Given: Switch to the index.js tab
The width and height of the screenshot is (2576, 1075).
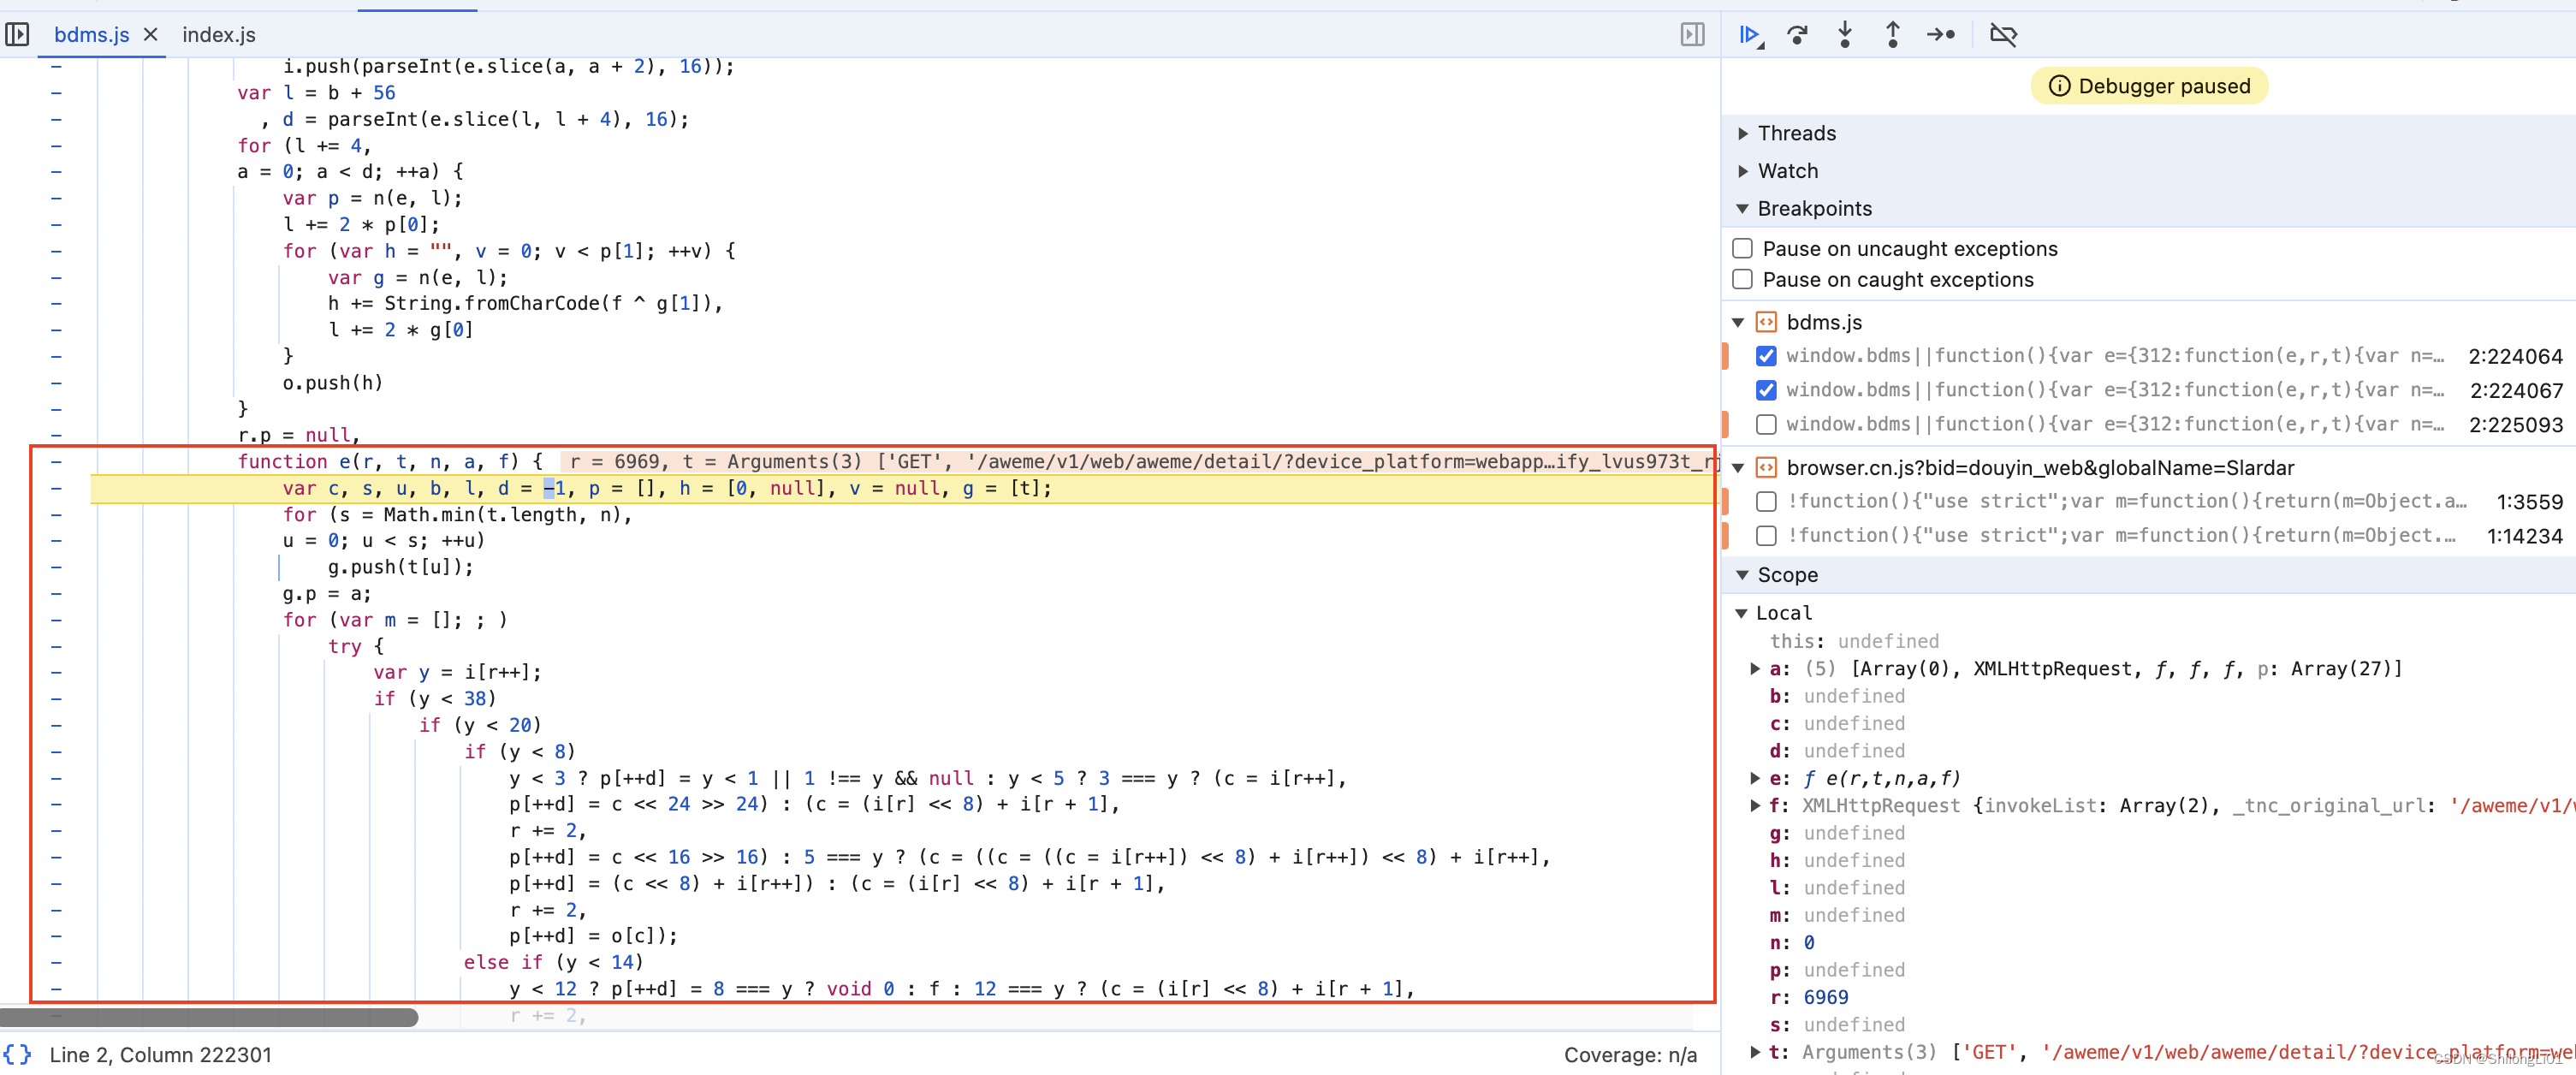Looking at the screenshot, I should tap(219, 35).
